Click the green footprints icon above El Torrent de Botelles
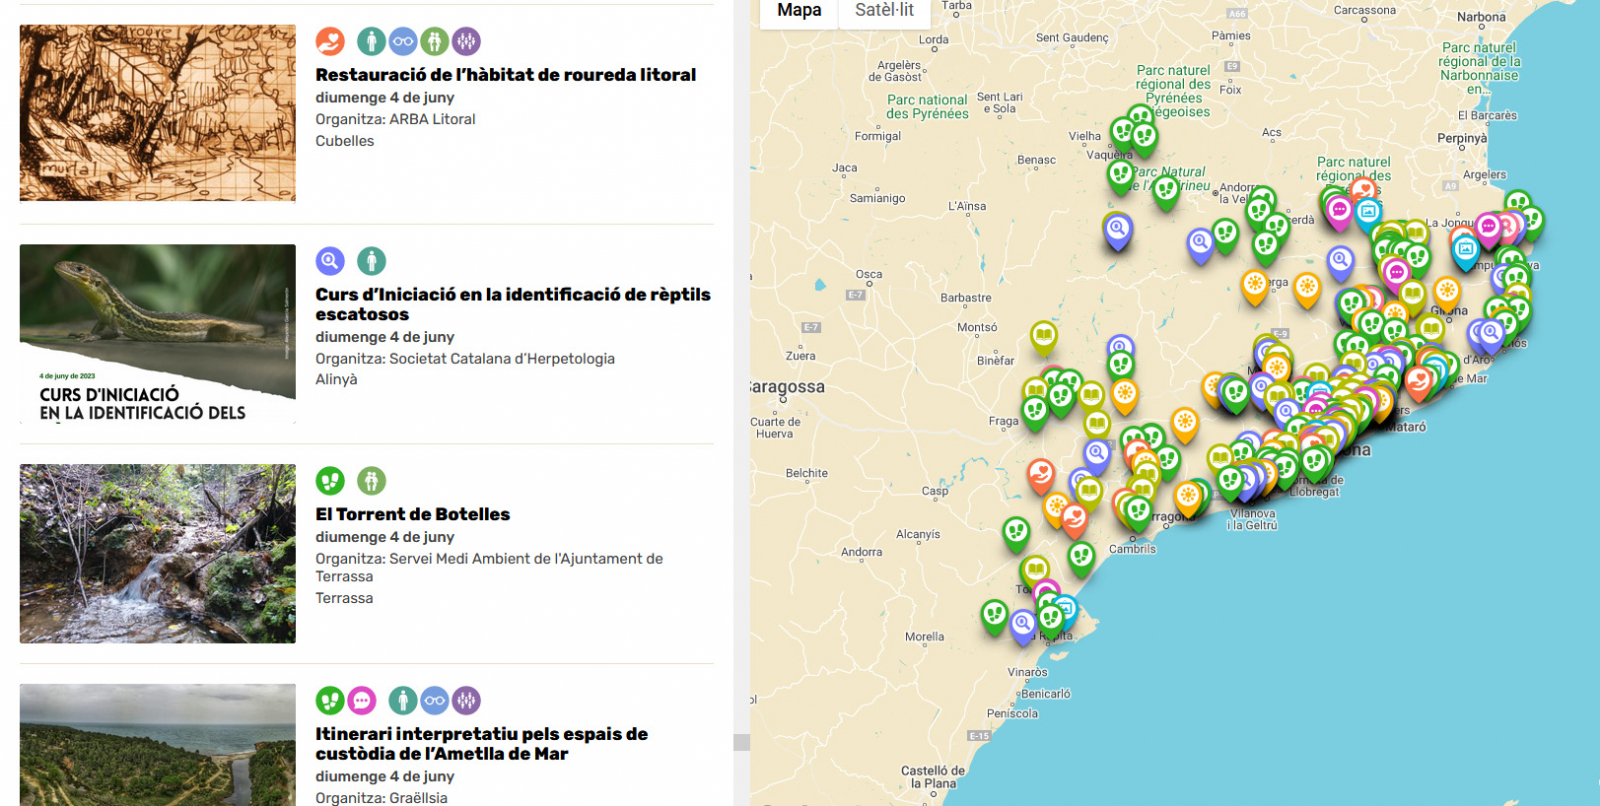This screenshot has height=806, width=1600. pyautogui.click(x=330, y=481)
